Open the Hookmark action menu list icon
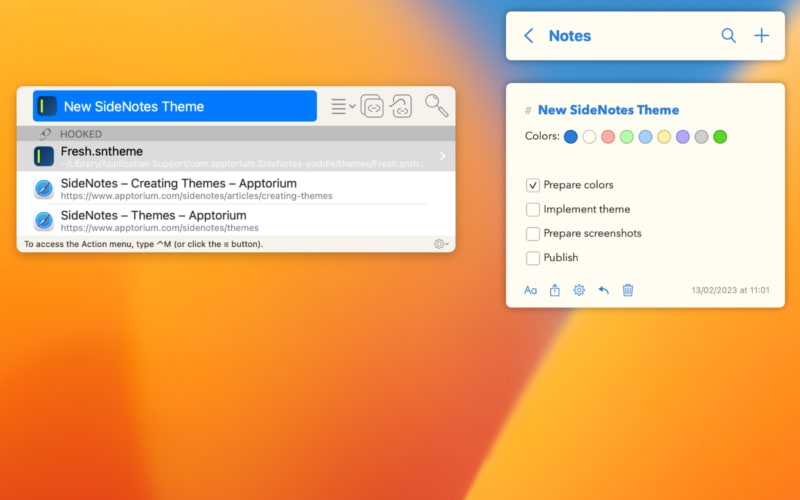Screen dimensions: 800x500 tap(342, 107)
